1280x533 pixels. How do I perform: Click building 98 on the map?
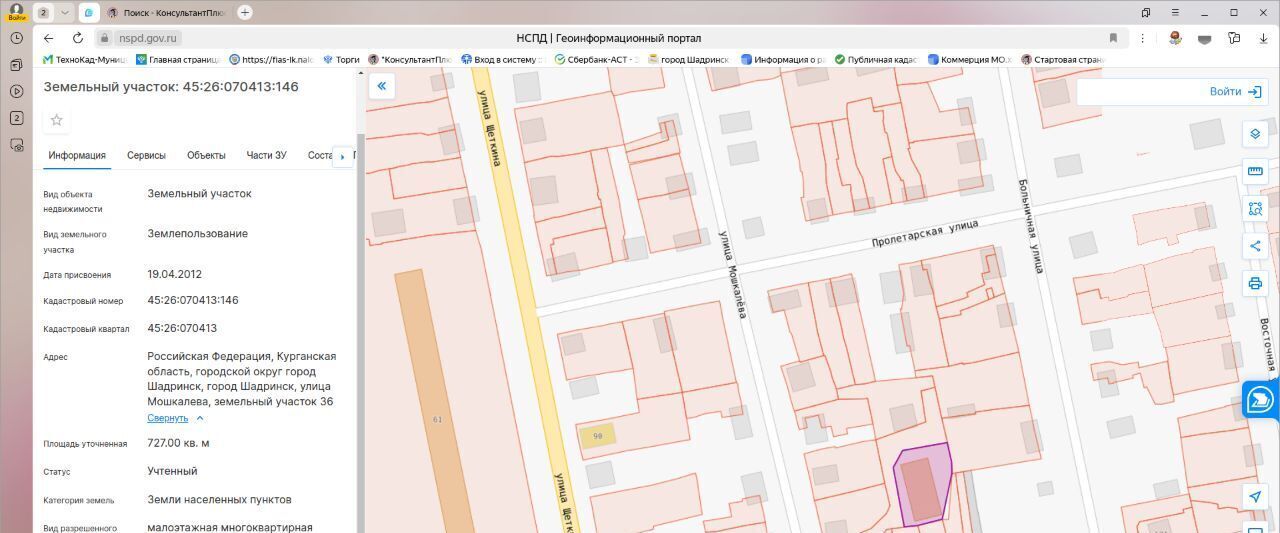(x=598, y=436)
